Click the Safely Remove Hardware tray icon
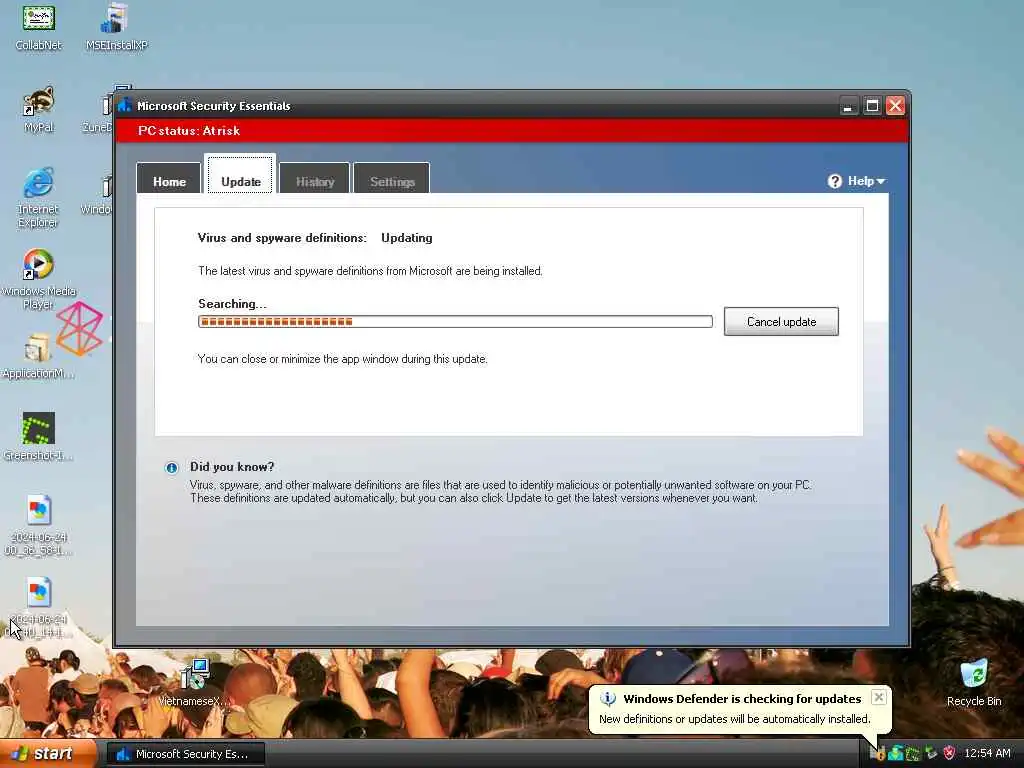The height and width of the screenshot is (768, 1024). [x=931, y=753]
